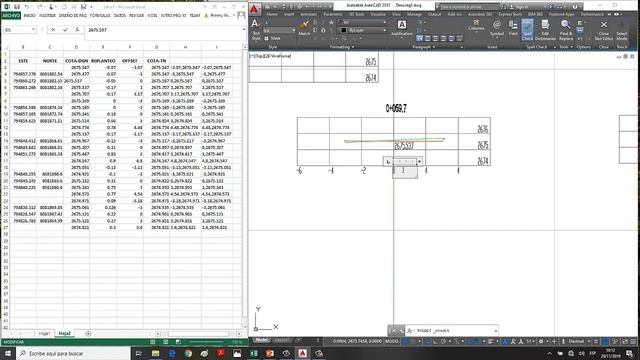Toggle ortho mode in AutoCAD status bar
640x360 pixels.
coord(435,341)
